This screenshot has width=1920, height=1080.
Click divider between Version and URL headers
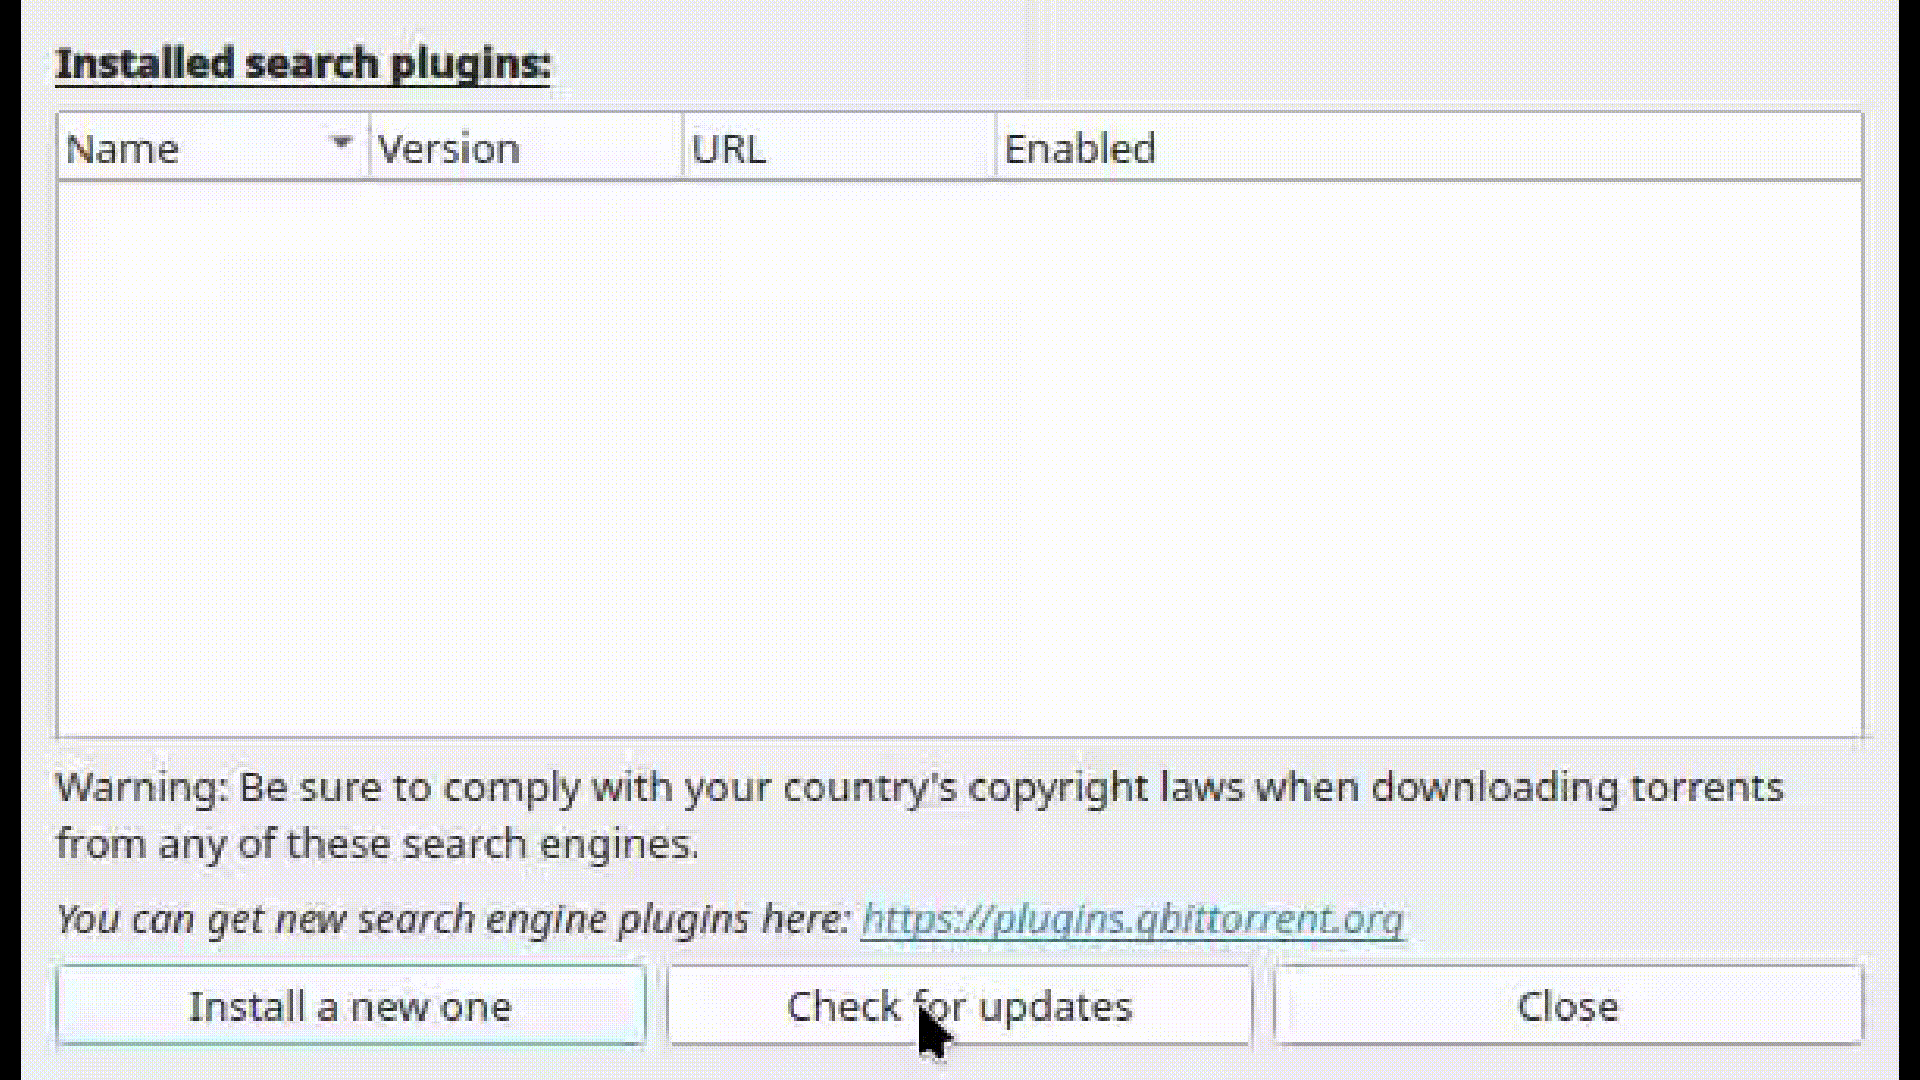pyautogui.click(x=683, y=148)
